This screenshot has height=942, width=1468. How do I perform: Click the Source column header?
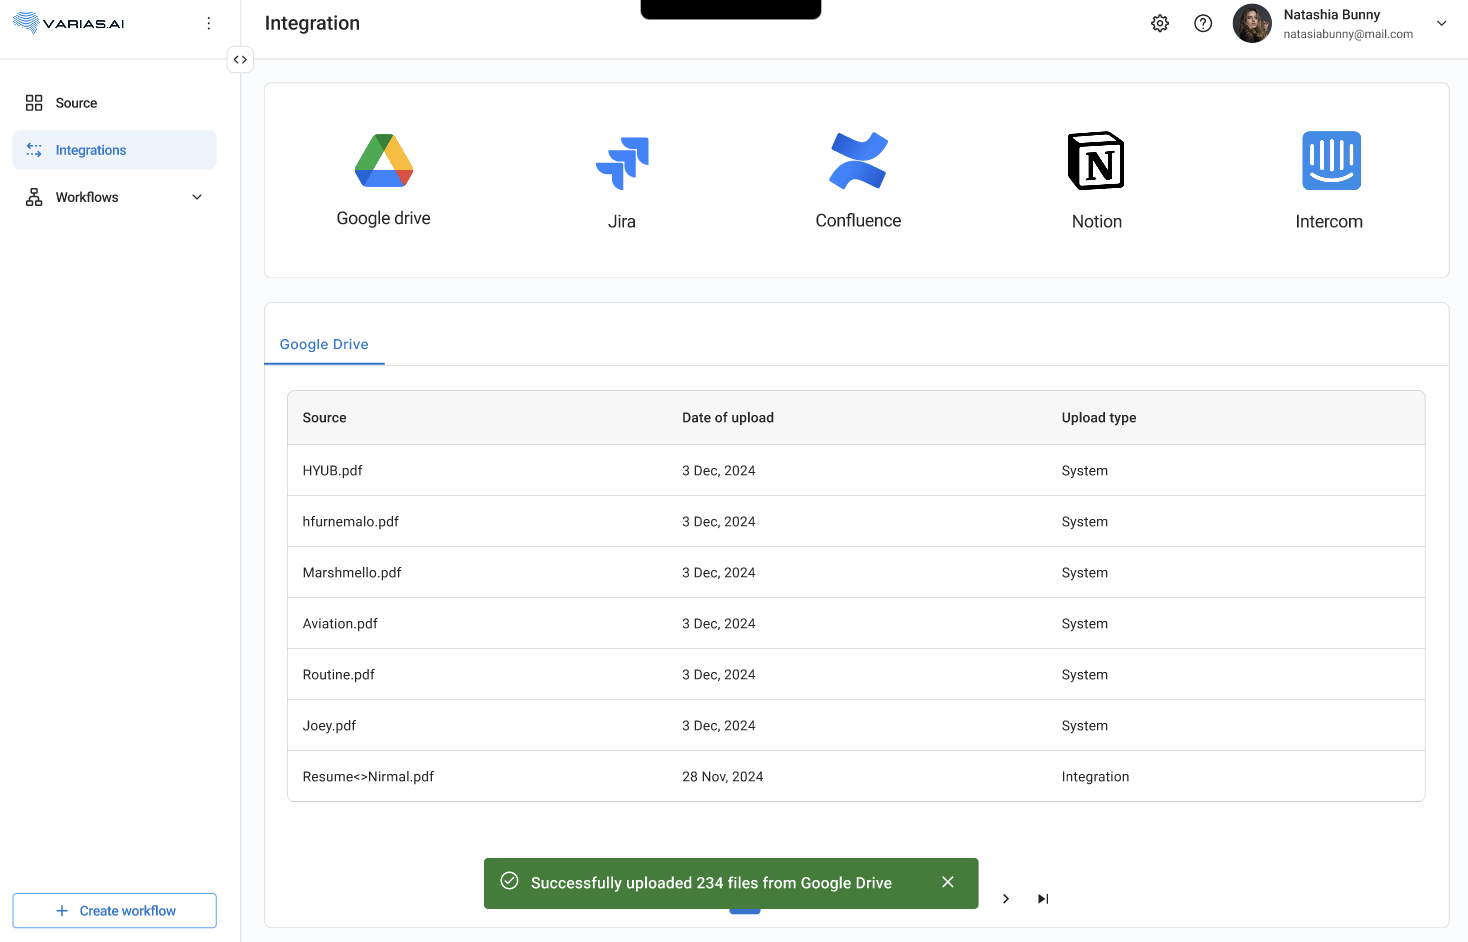(324, 418)
